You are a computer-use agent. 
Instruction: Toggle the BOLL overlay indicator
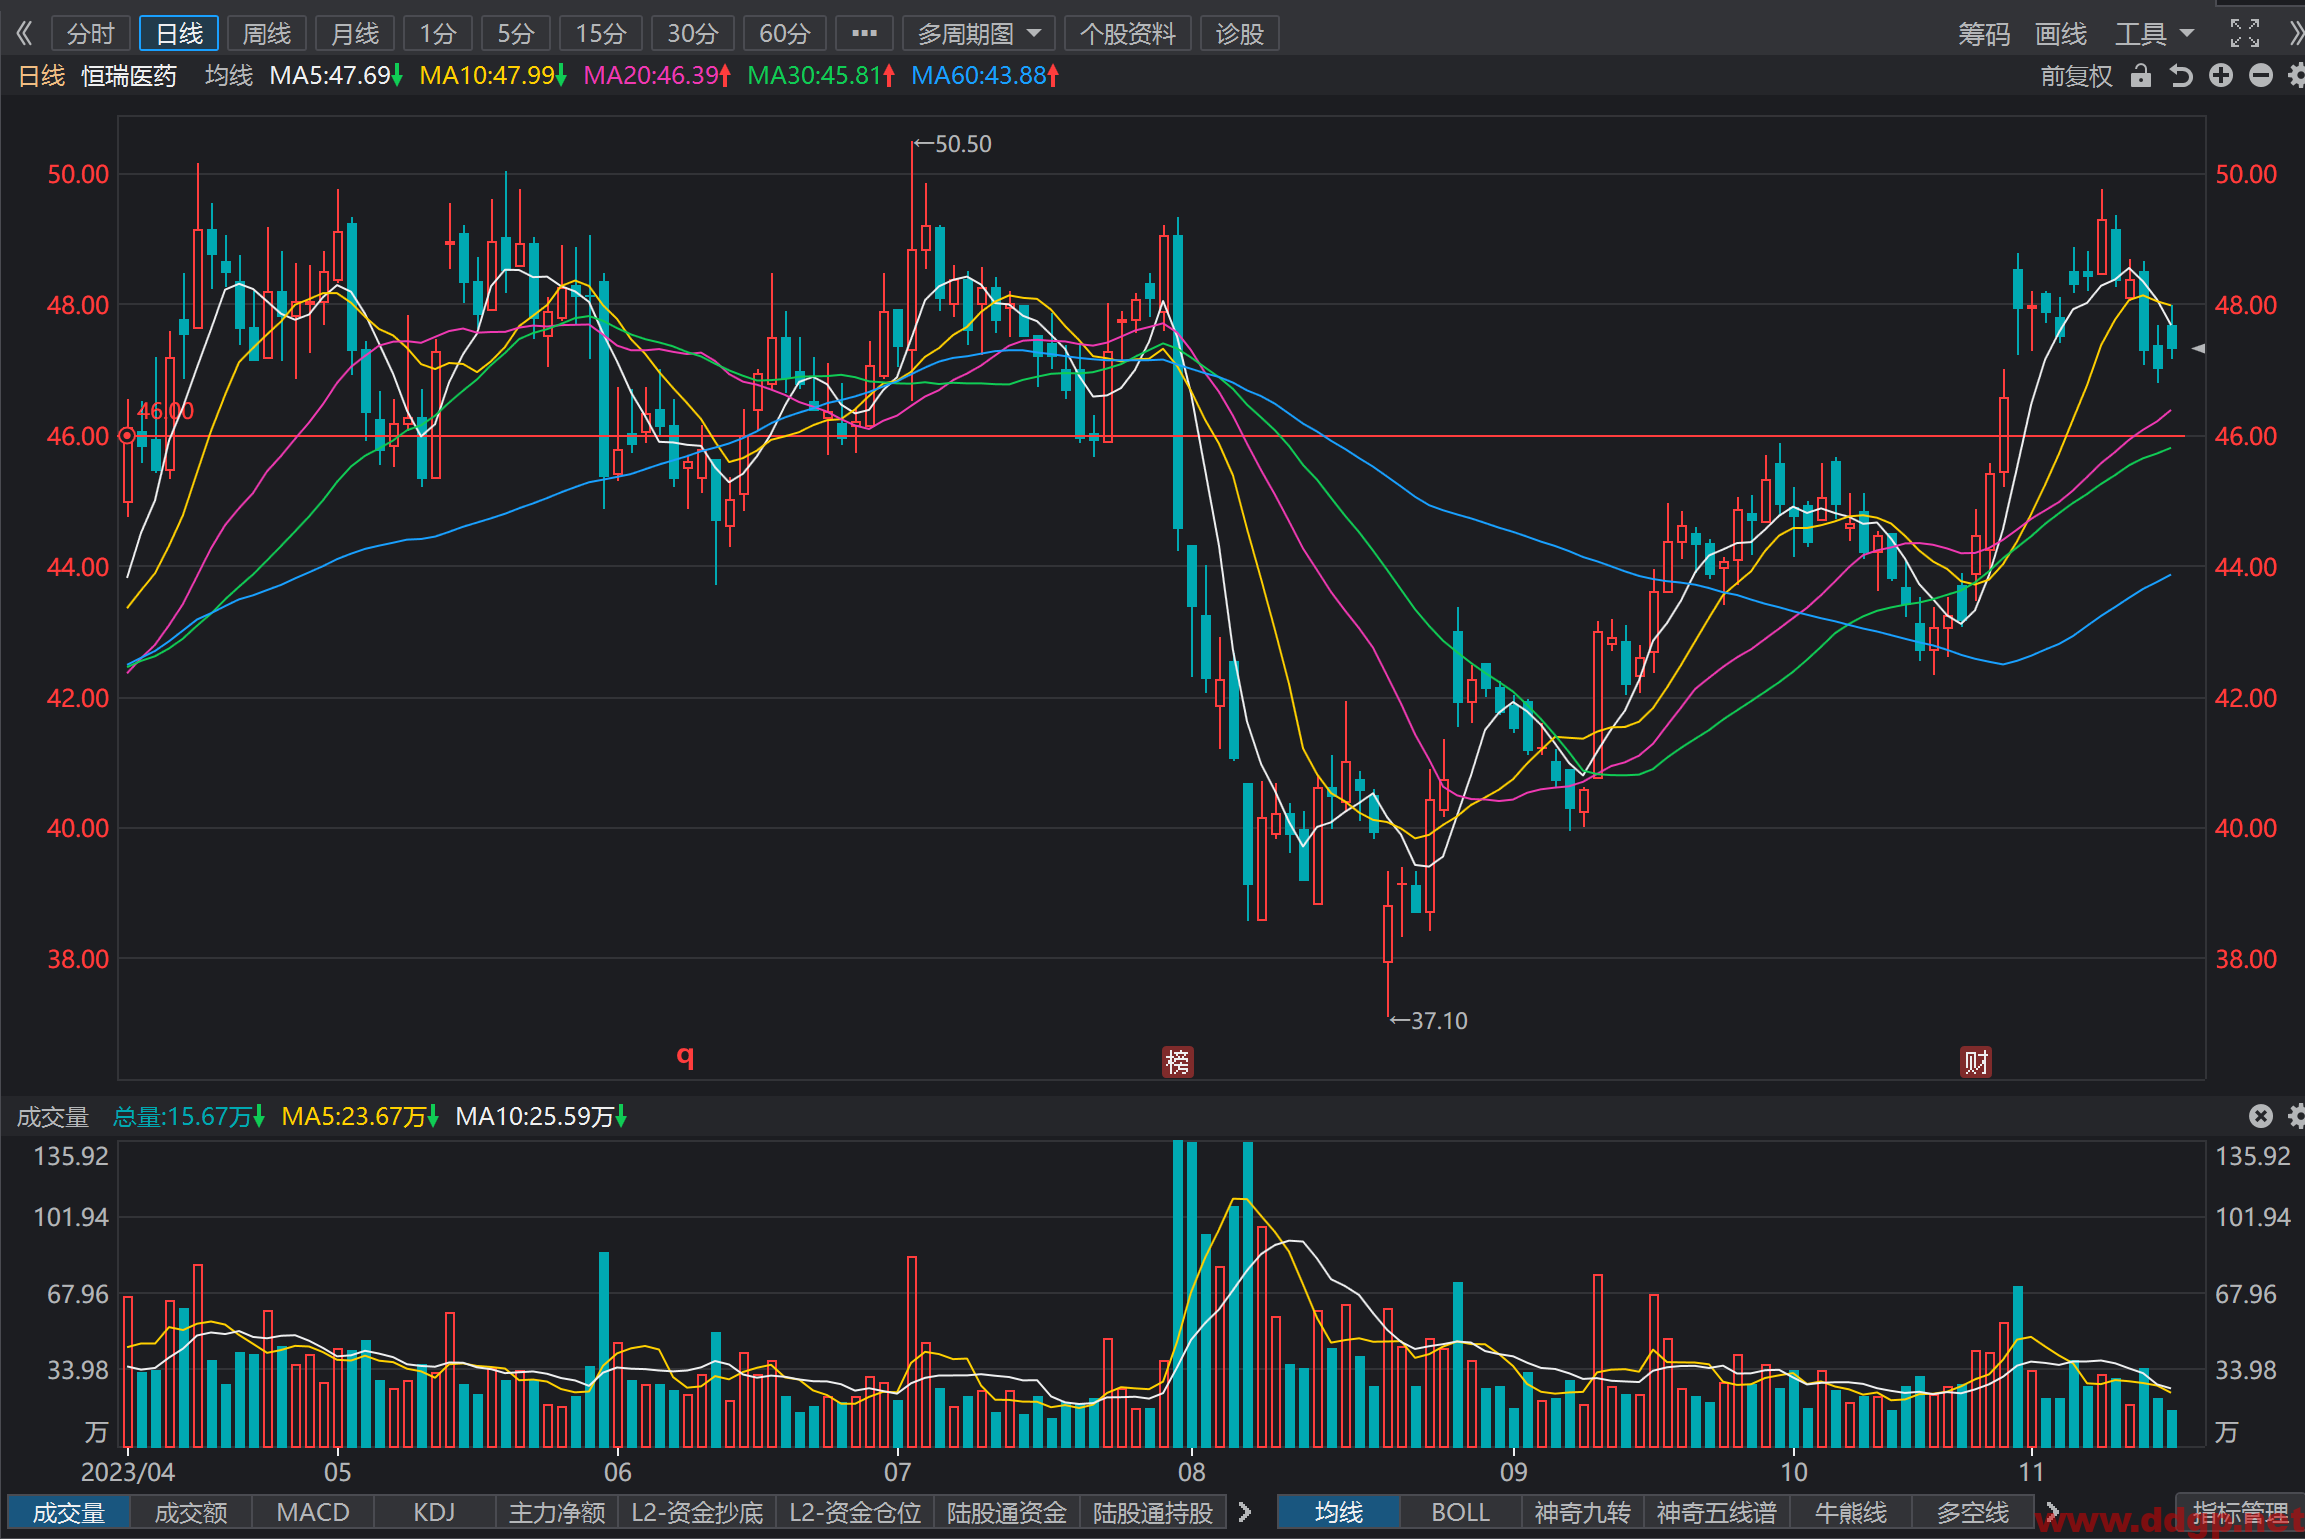click(1460, 1512)
